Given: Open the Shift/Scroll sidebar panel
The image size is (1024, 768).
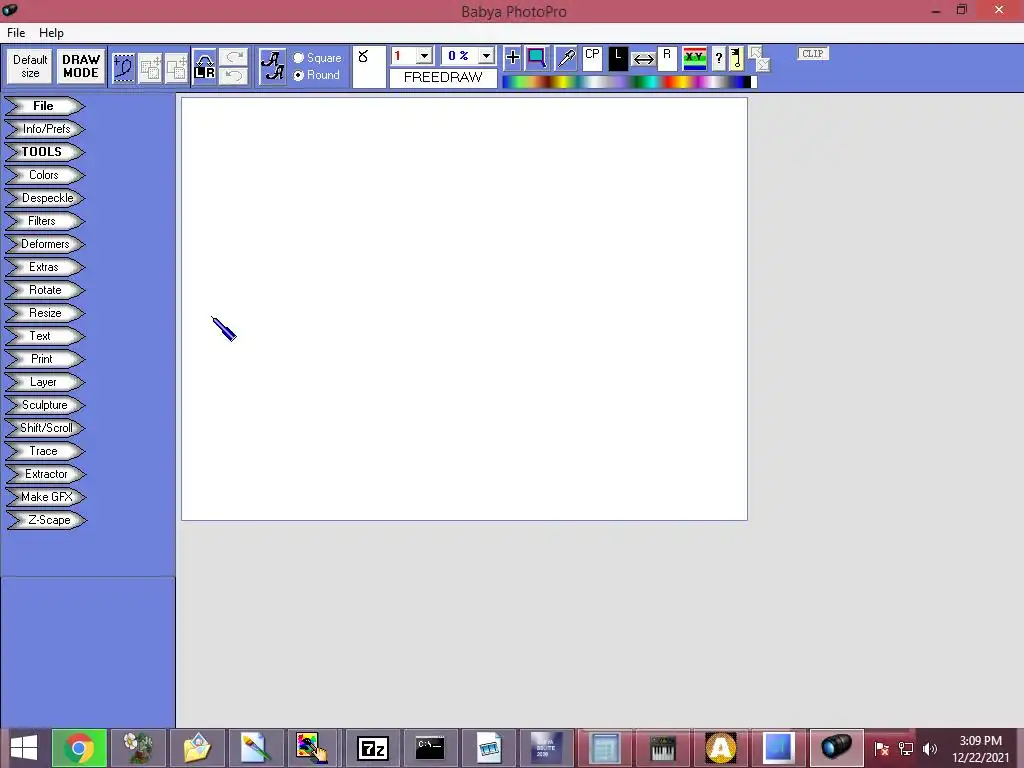Looking at the screenshot, I should 45,428.
